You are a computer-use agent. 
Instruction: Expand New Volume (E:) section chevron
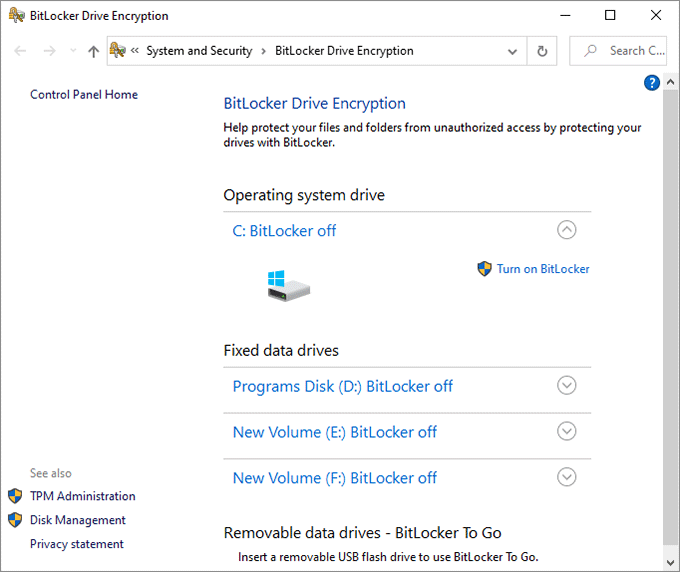coord(566,431)
